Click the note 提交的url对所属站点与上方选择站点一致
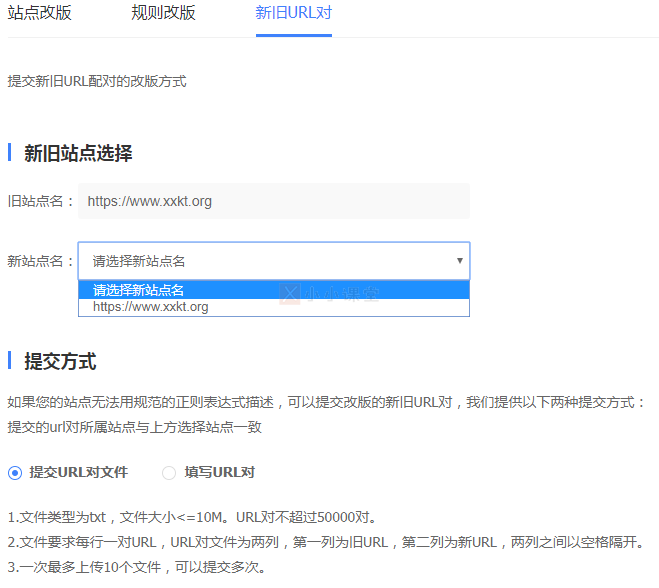The width and height of the screenshot is (659, 588). pyautogui.click(x=134, y=427)
